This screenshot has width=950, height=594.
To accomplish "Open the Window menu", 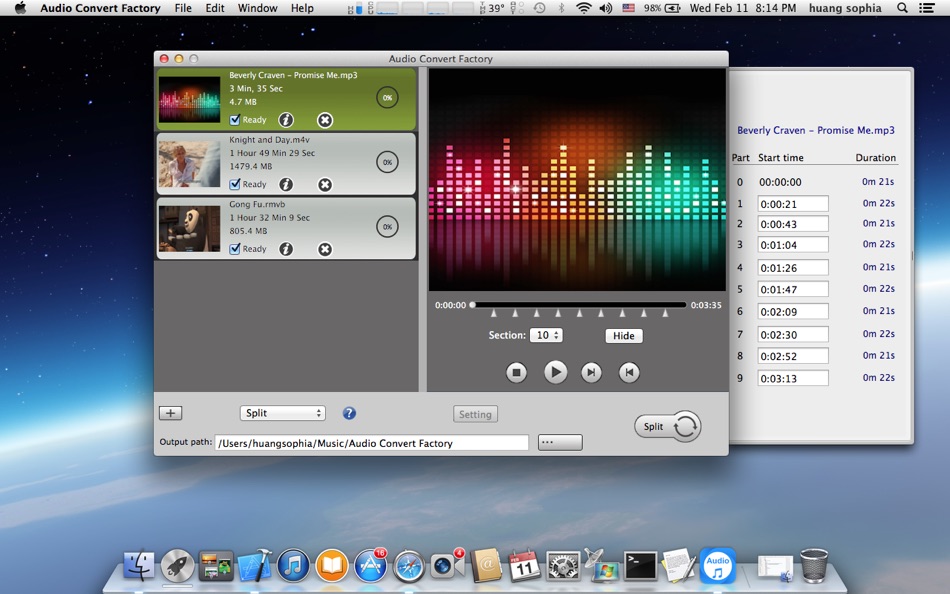I will pos(257,8).
